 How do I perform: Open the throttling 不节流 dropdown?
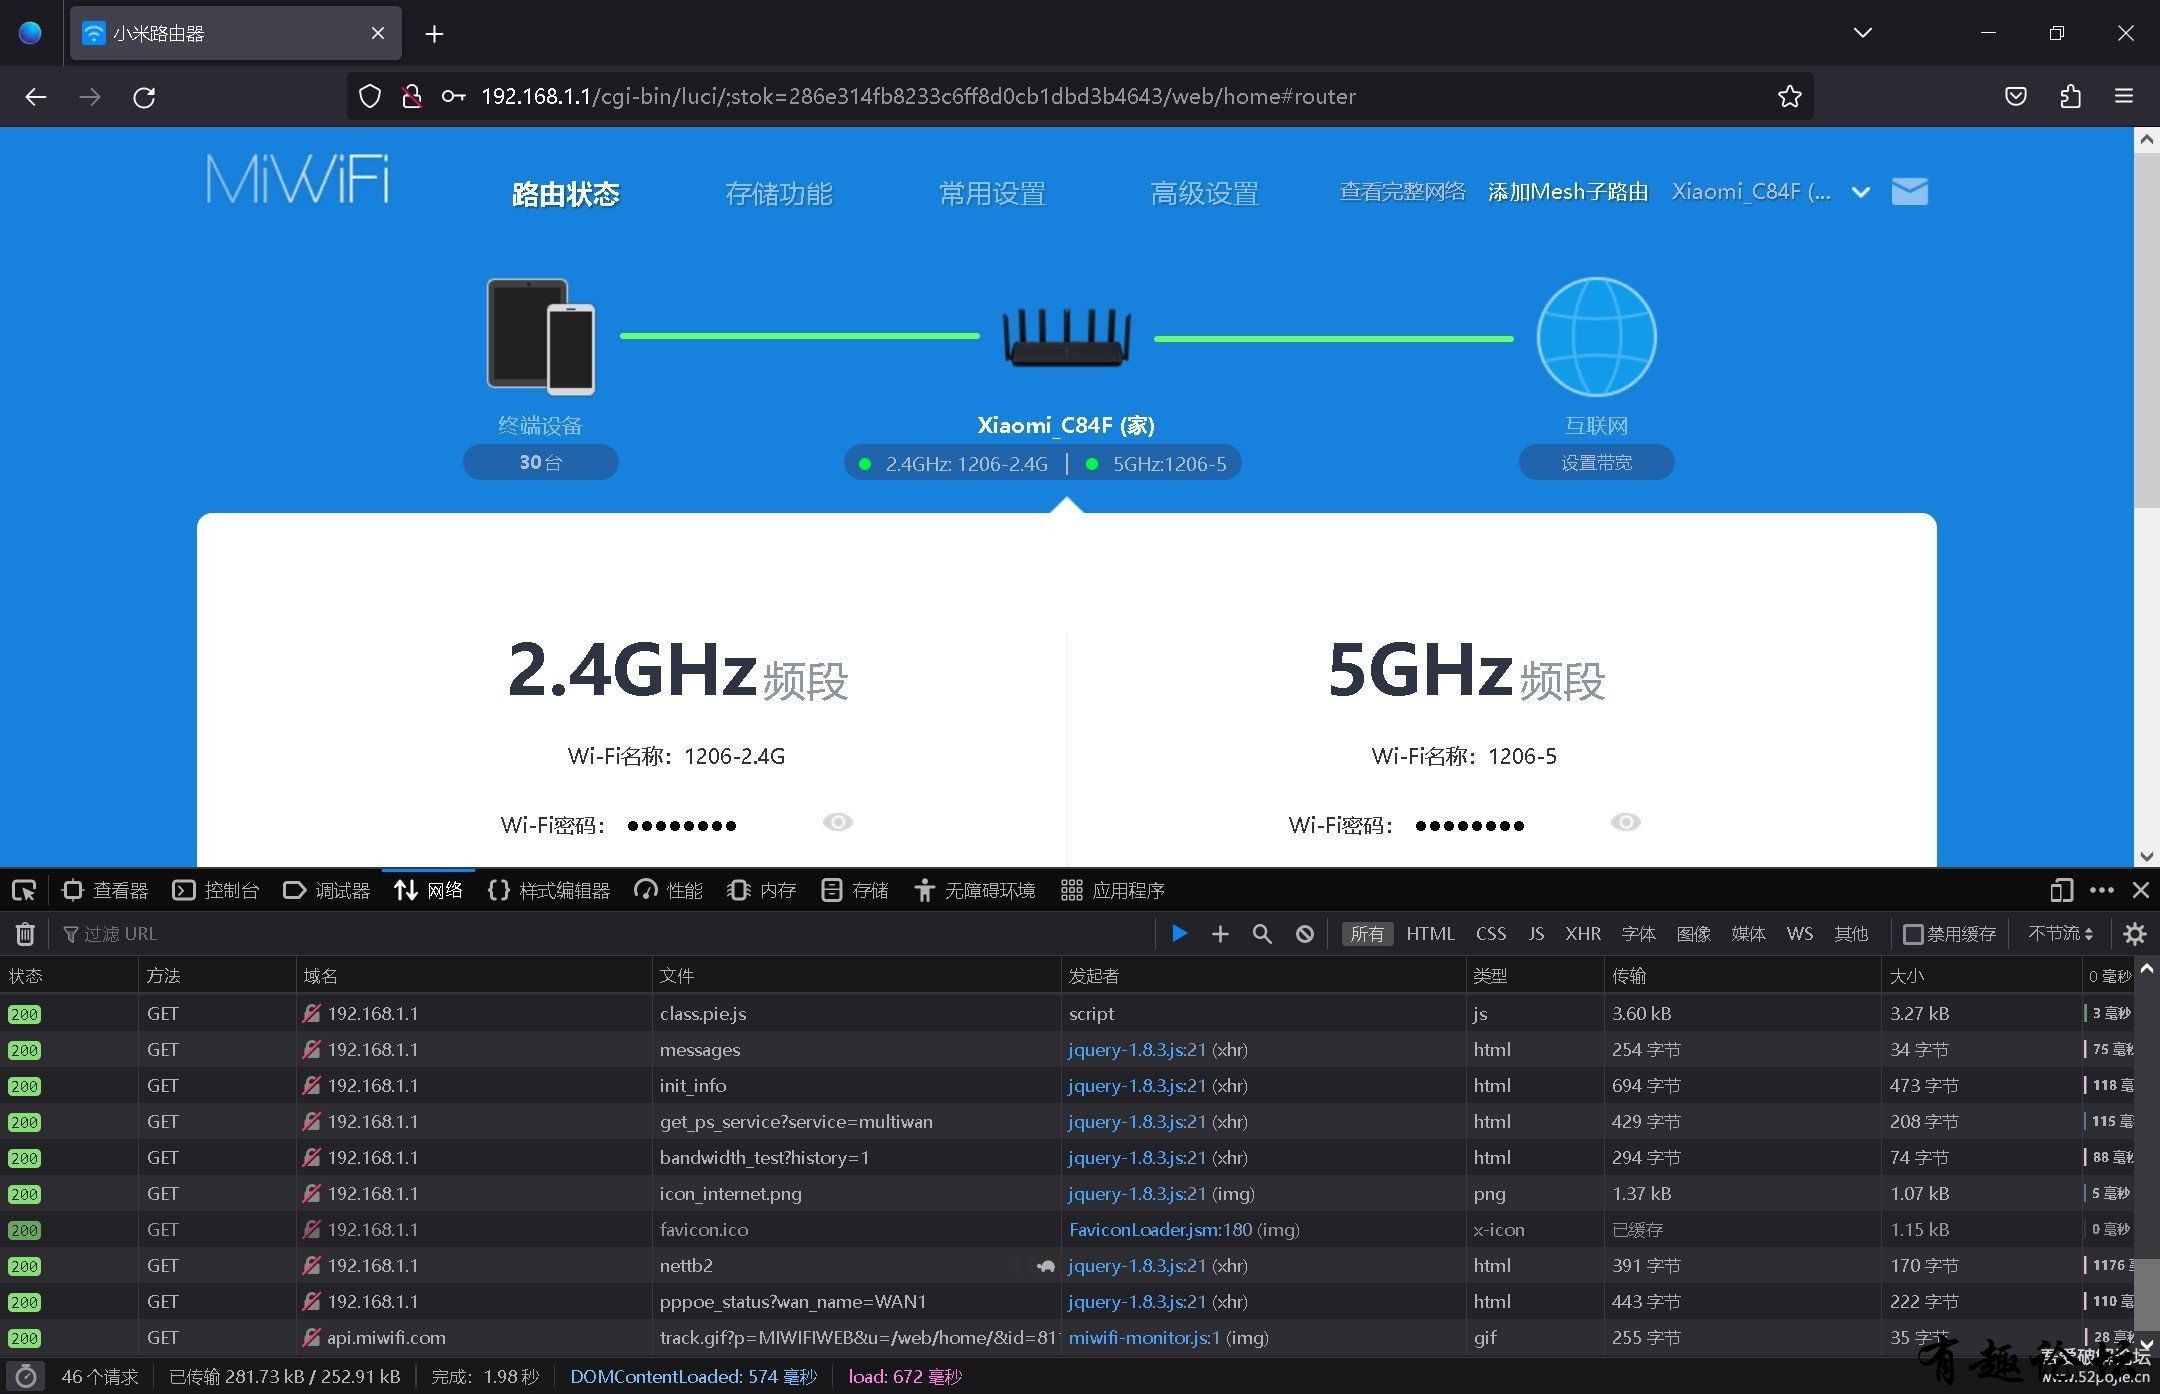coord(2059,933)
